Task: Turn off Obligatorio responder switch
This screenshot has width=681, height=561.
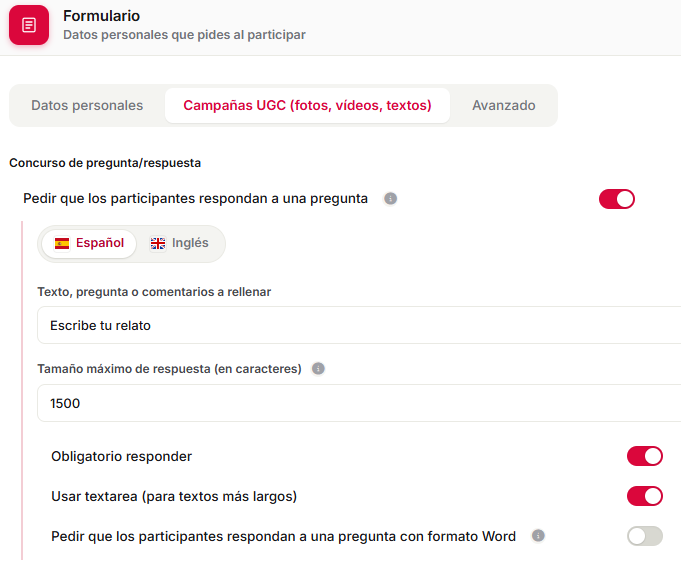Action: coord(645,456)
